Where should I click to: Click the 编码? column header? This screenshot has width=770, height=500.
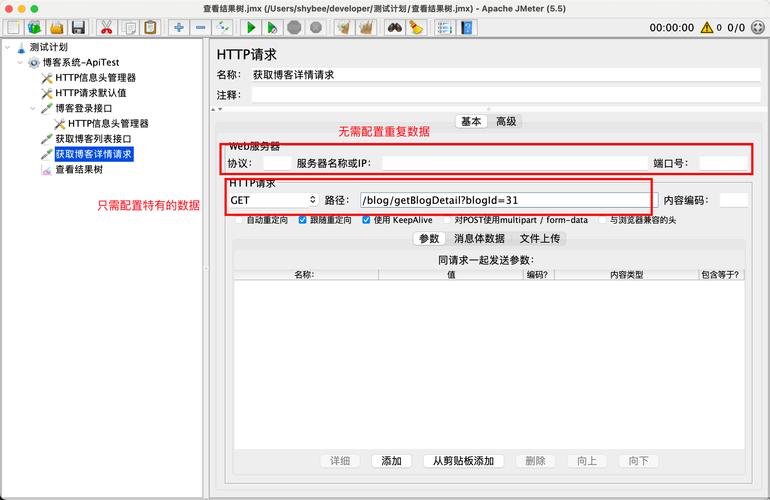click(539, 275)
